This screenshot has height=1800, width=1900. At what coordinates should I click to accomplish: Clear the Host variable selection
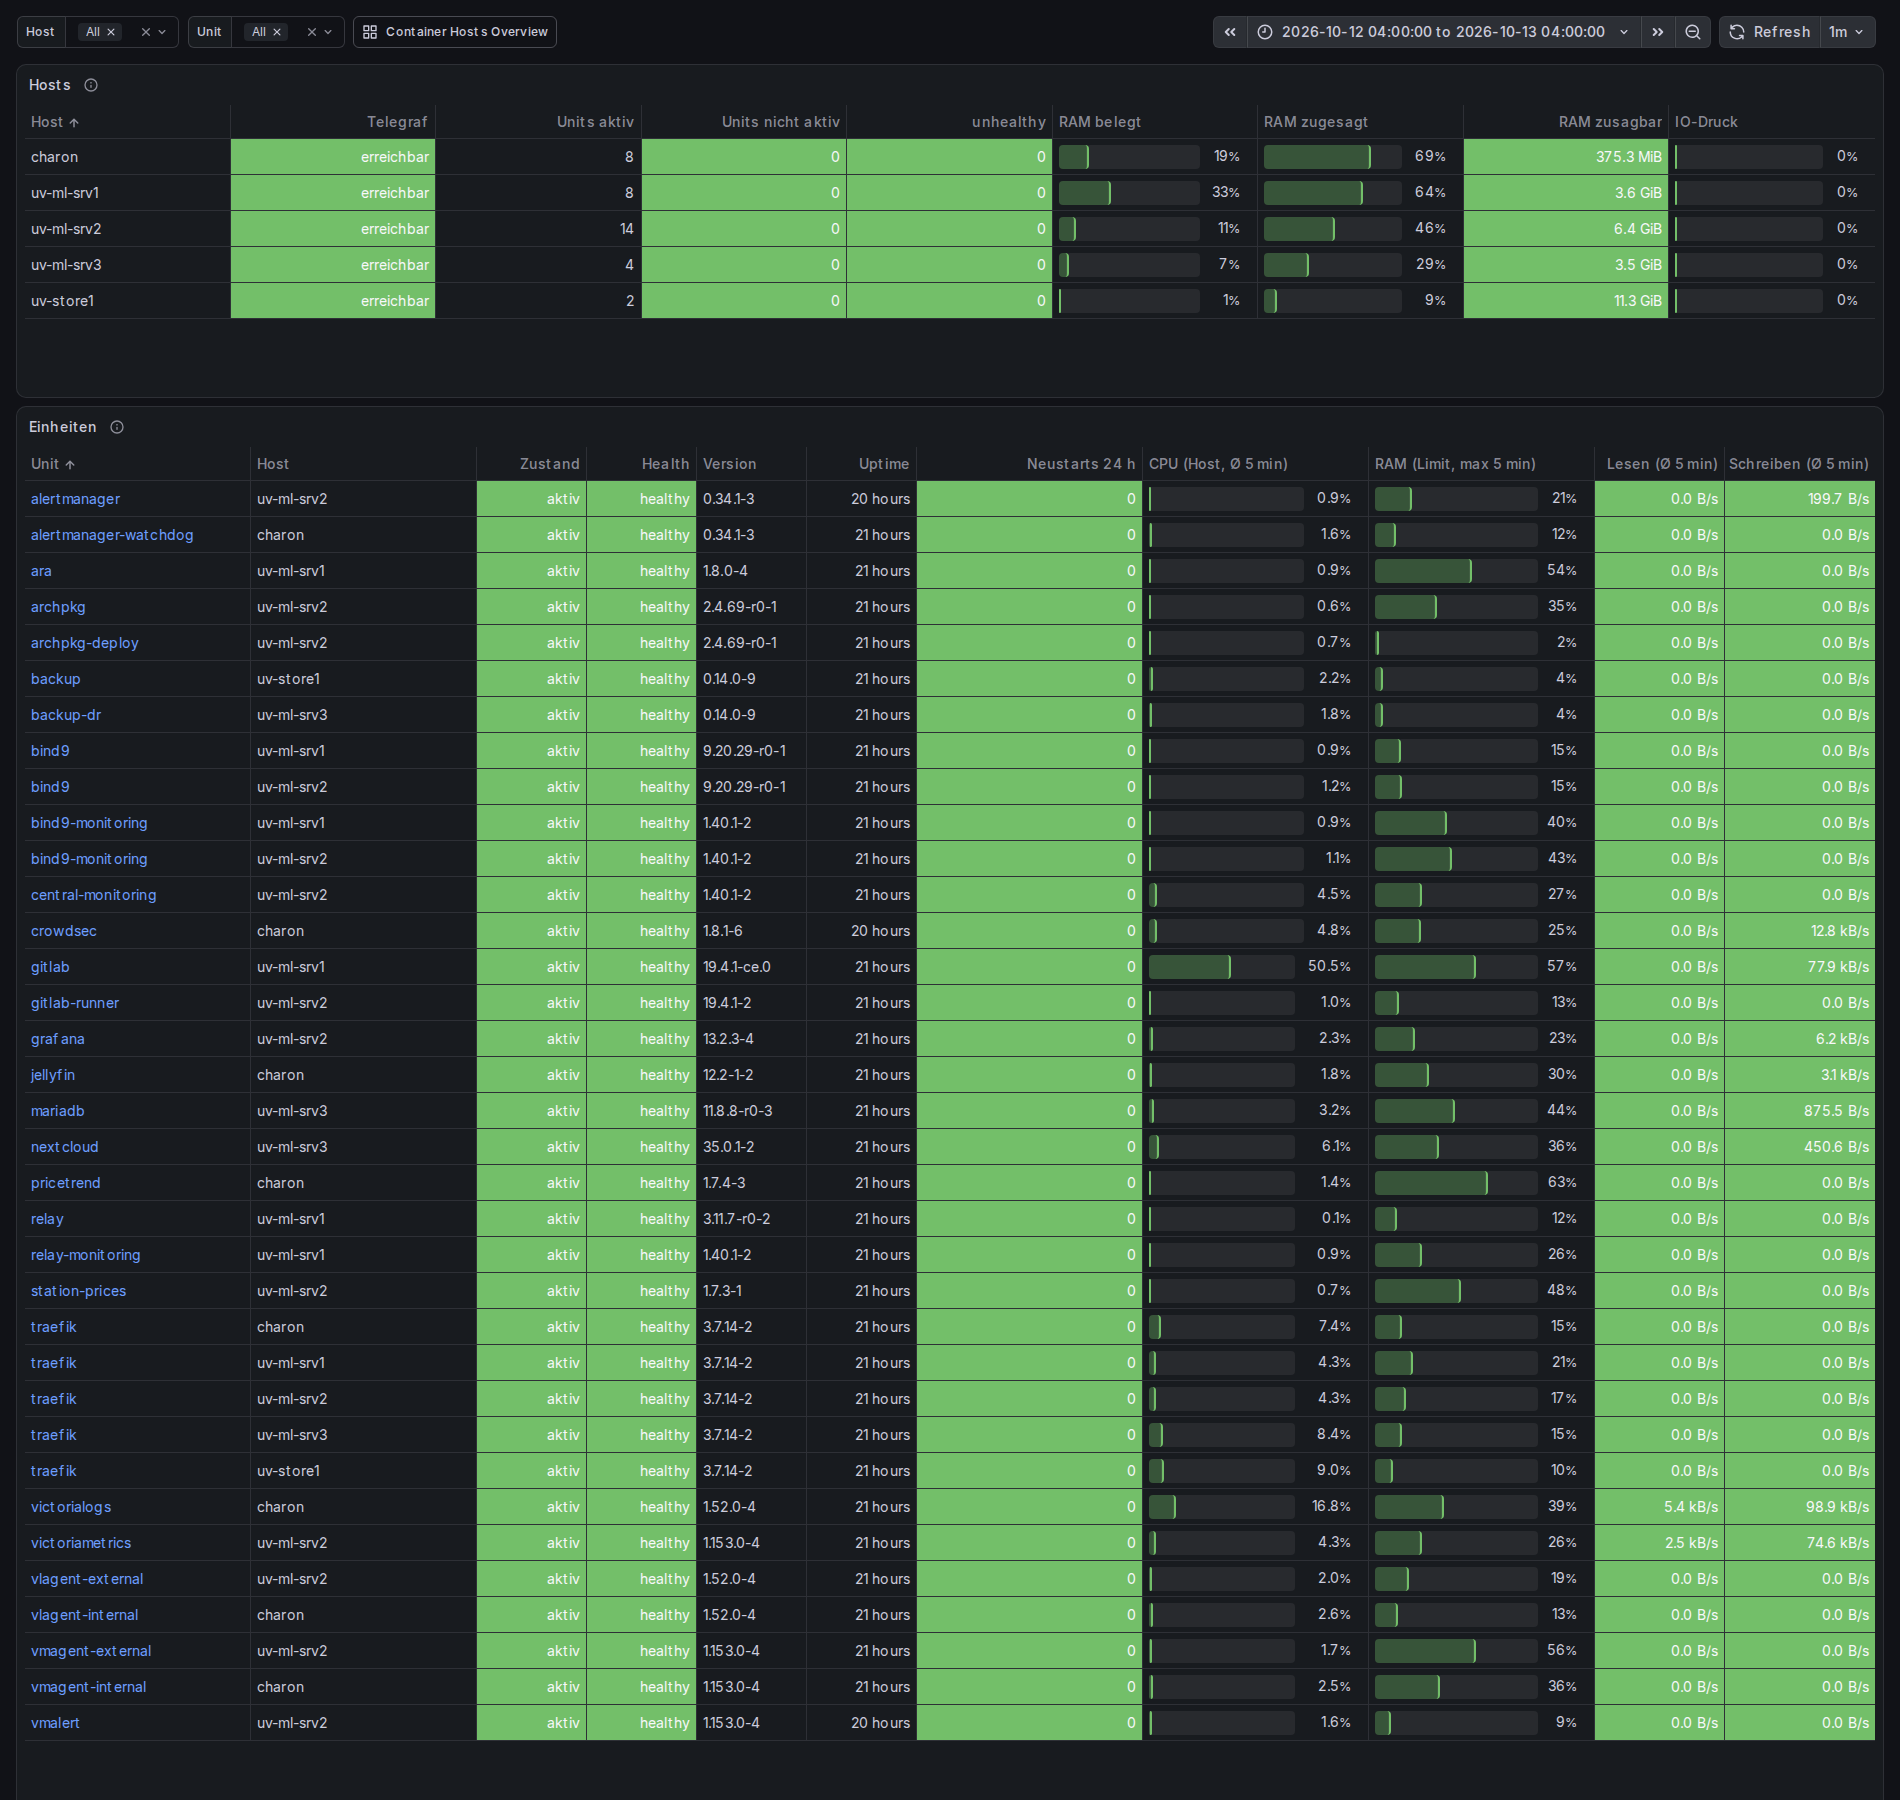tap(146, 32)
